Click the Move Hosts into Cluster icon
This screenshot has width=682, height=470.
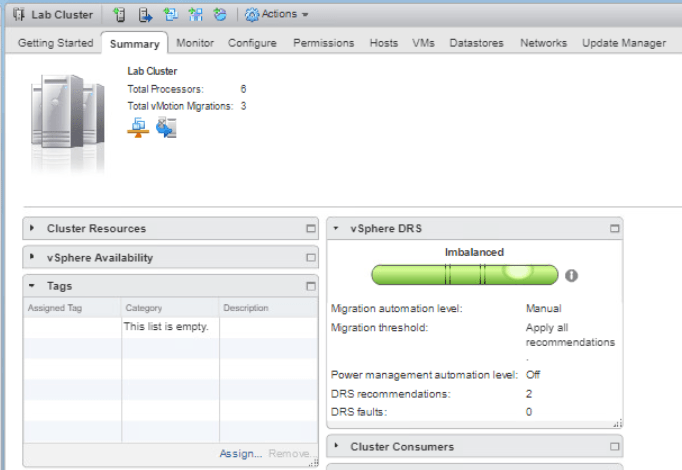(145, 15)
